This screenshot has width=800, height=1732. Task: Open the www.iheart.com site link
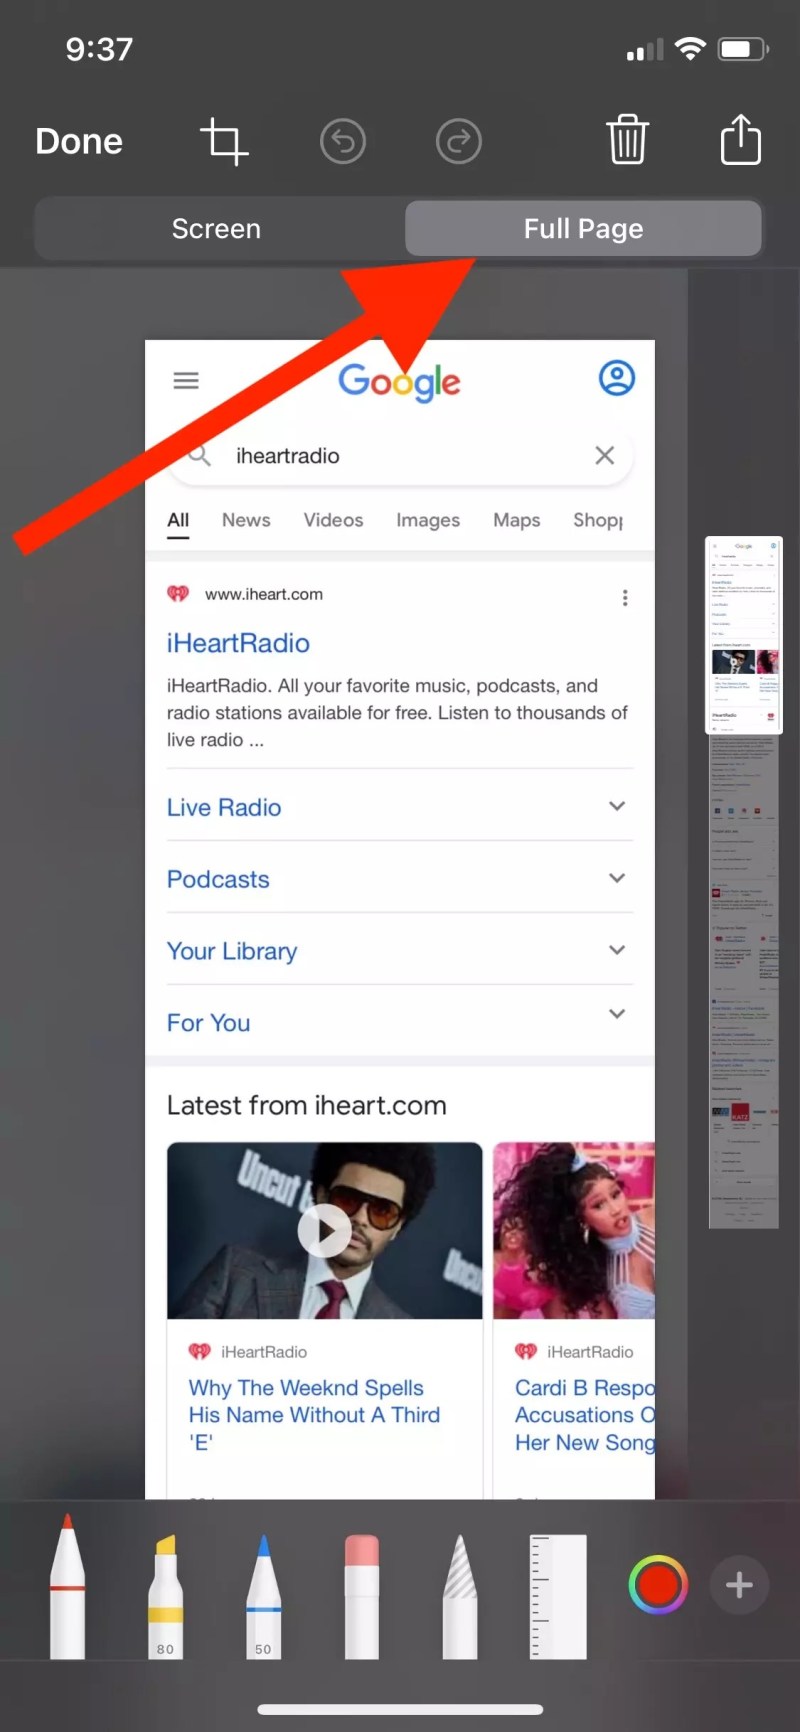tap(264, 594)
